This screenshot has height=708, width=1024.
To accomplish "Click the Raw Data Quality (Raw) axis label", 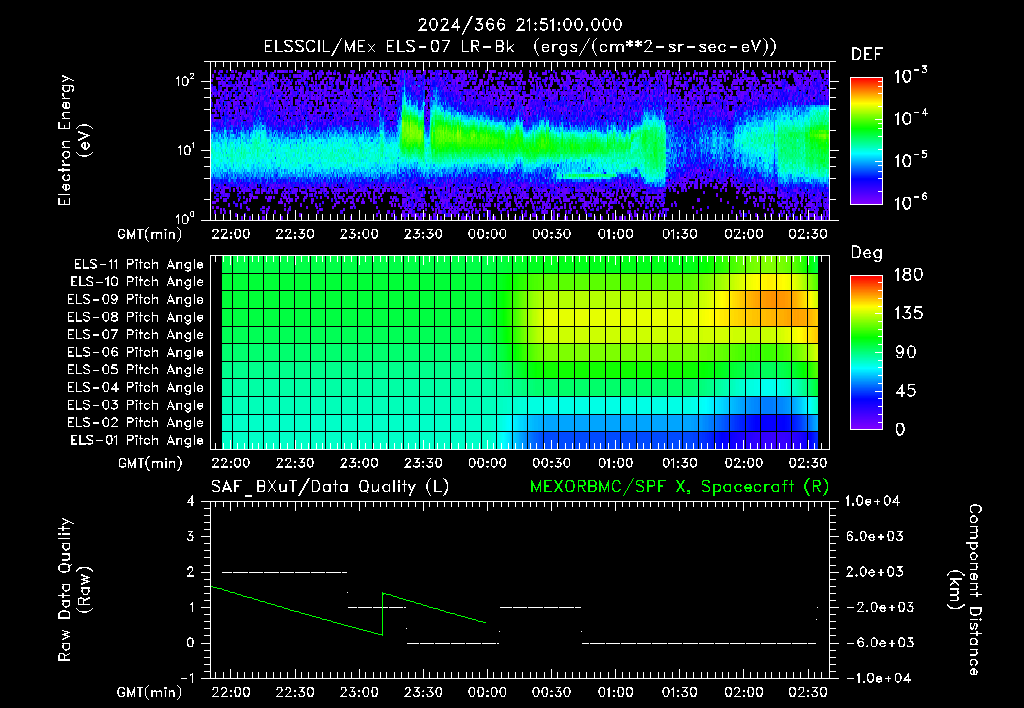I will pos(74,590).
